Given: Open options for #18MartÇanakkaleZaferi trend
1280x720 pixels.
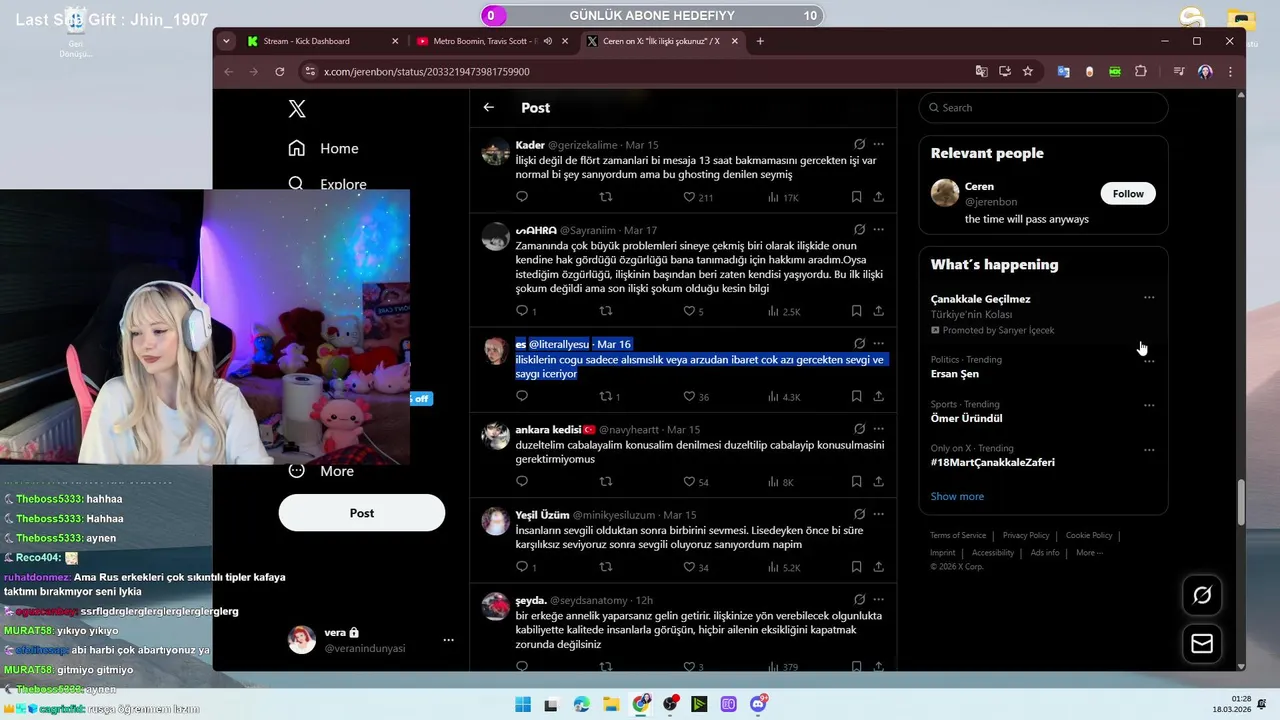Looking at the screenshot, I should click(1149, 449).
